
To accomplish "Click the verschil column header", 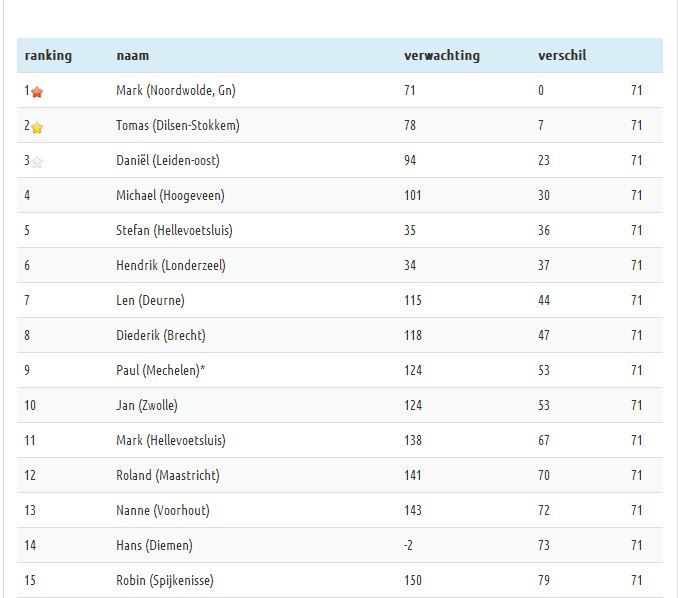I will [562, 55].
